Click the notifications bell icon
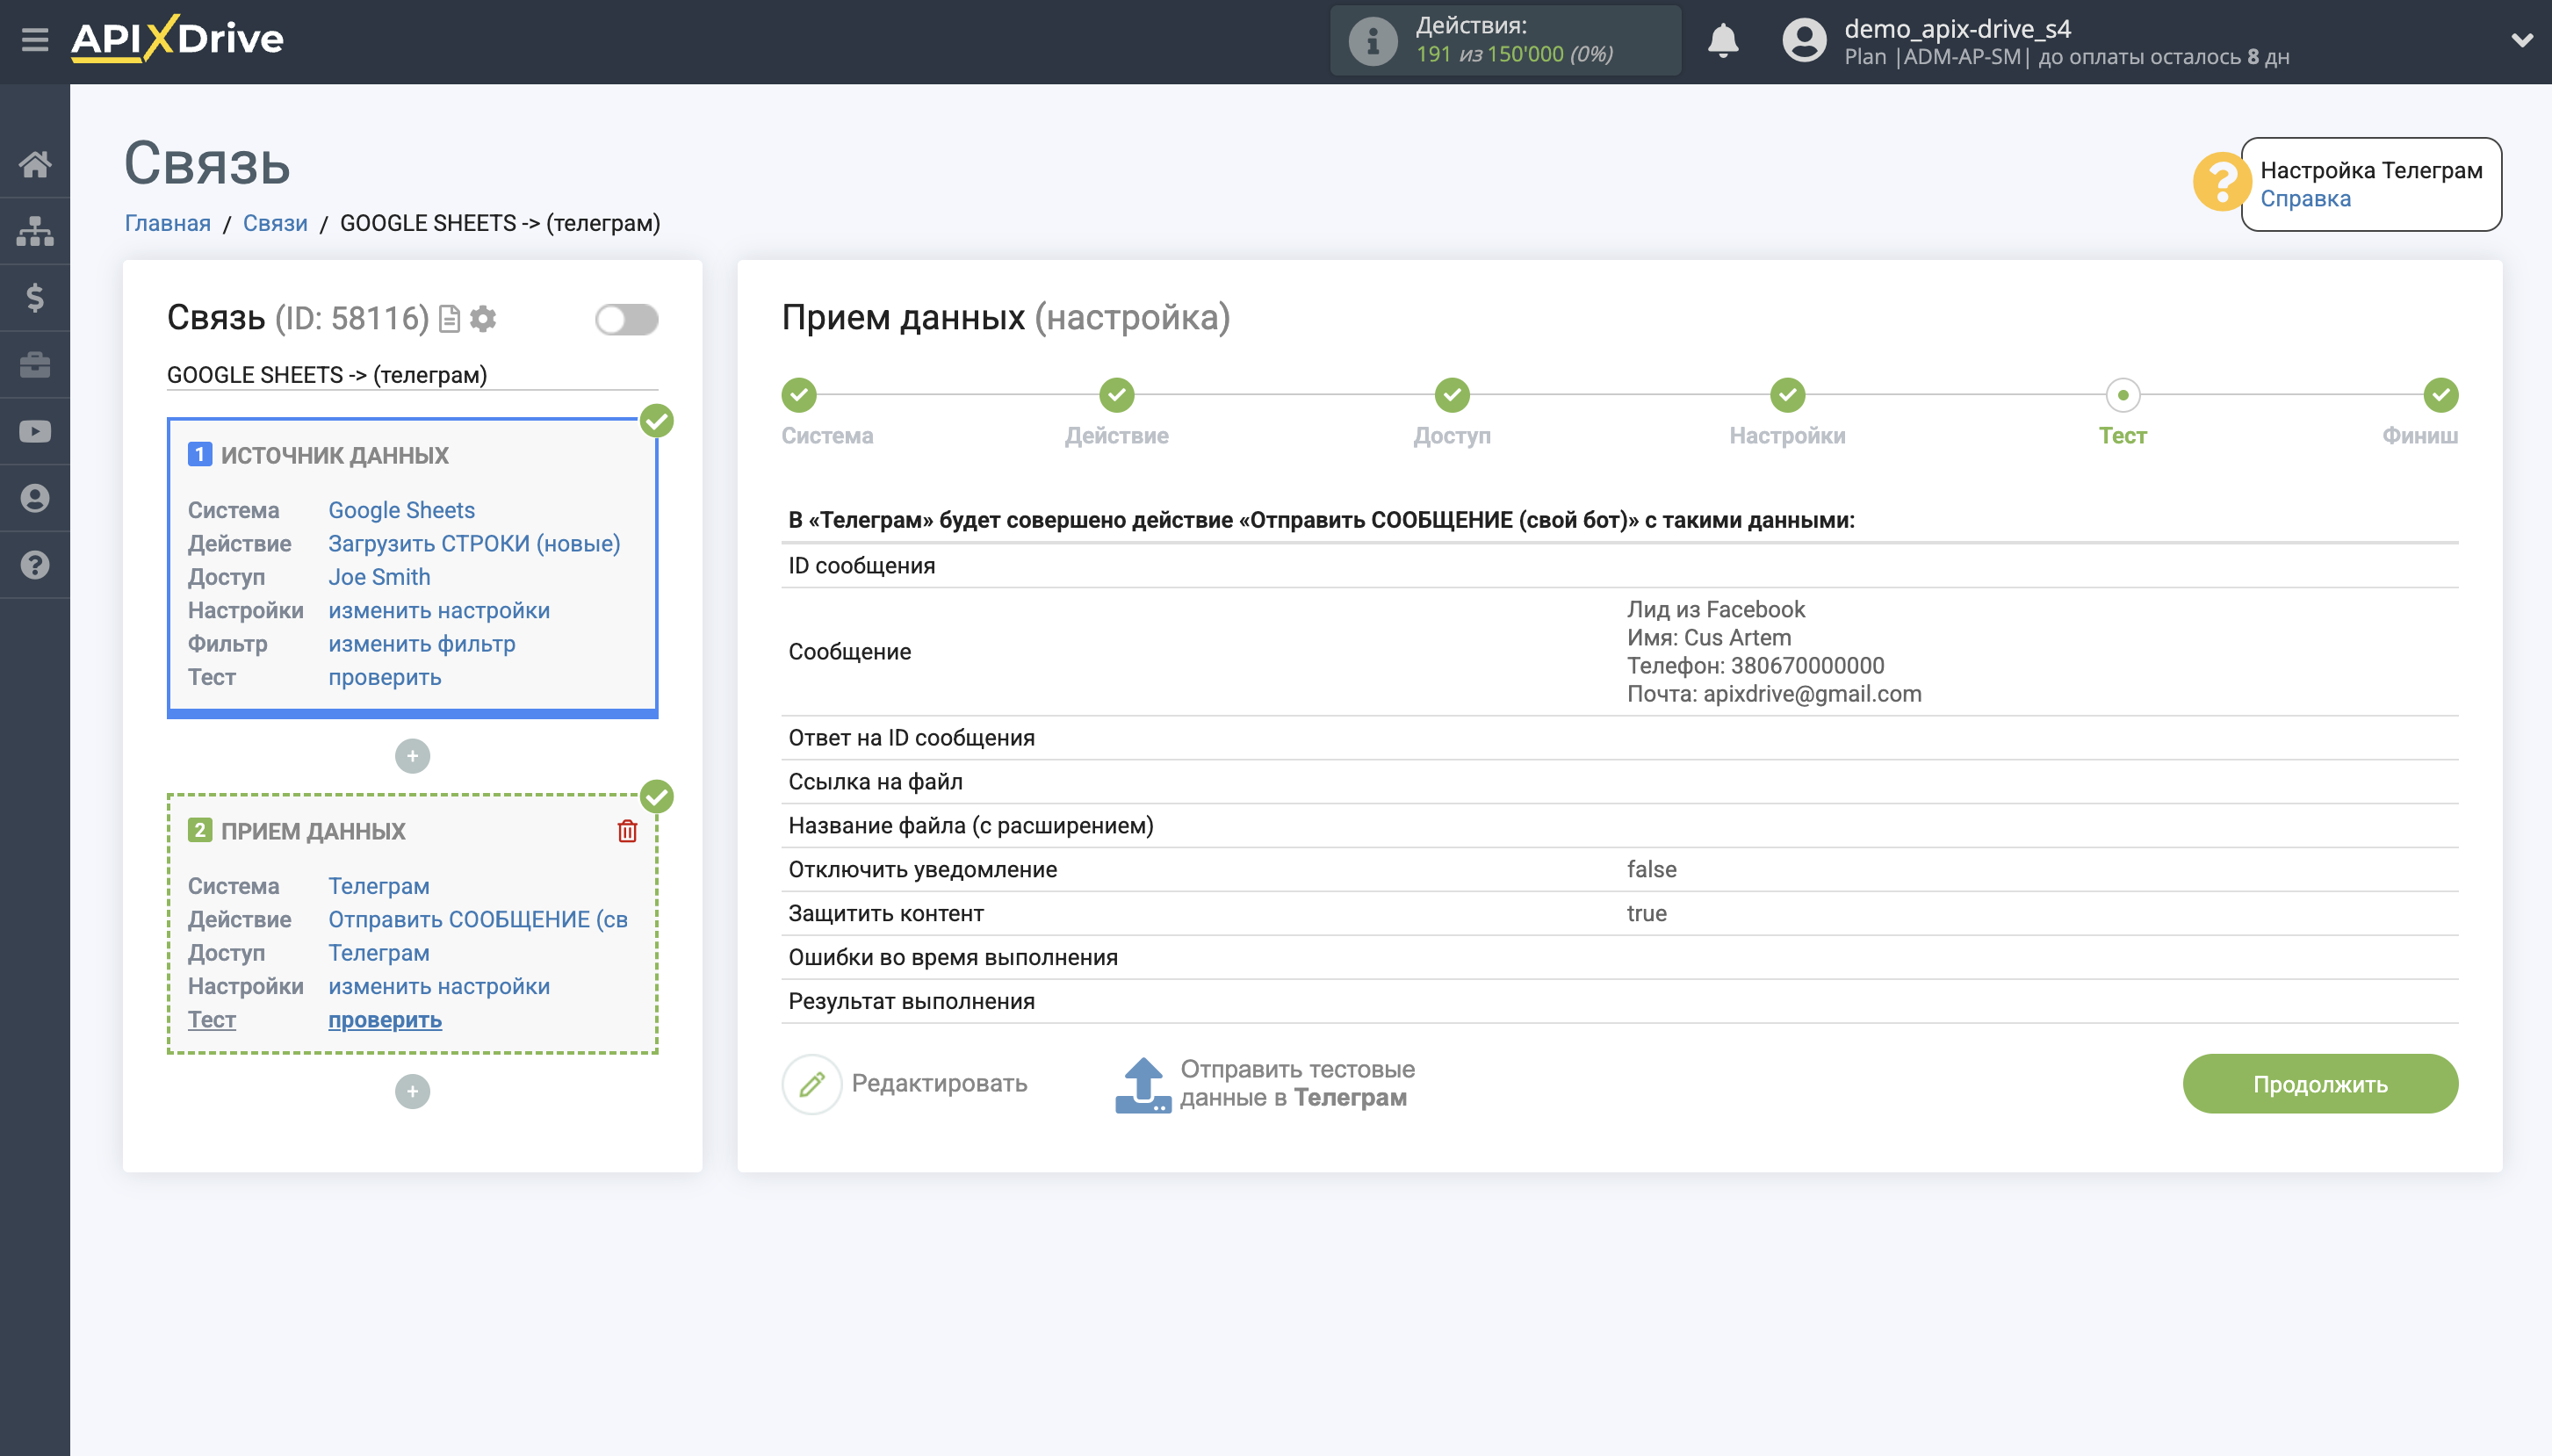 1723,41
